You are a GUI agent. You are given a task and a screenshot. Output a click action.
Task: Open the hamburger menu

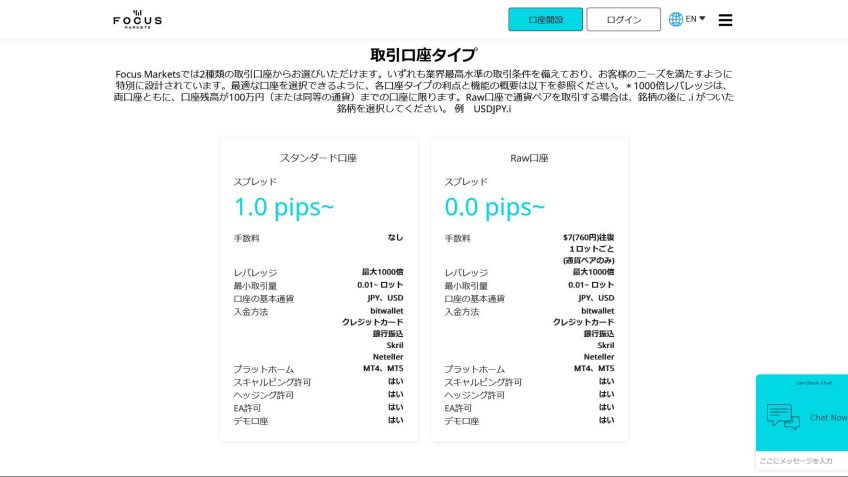[725, 20]
